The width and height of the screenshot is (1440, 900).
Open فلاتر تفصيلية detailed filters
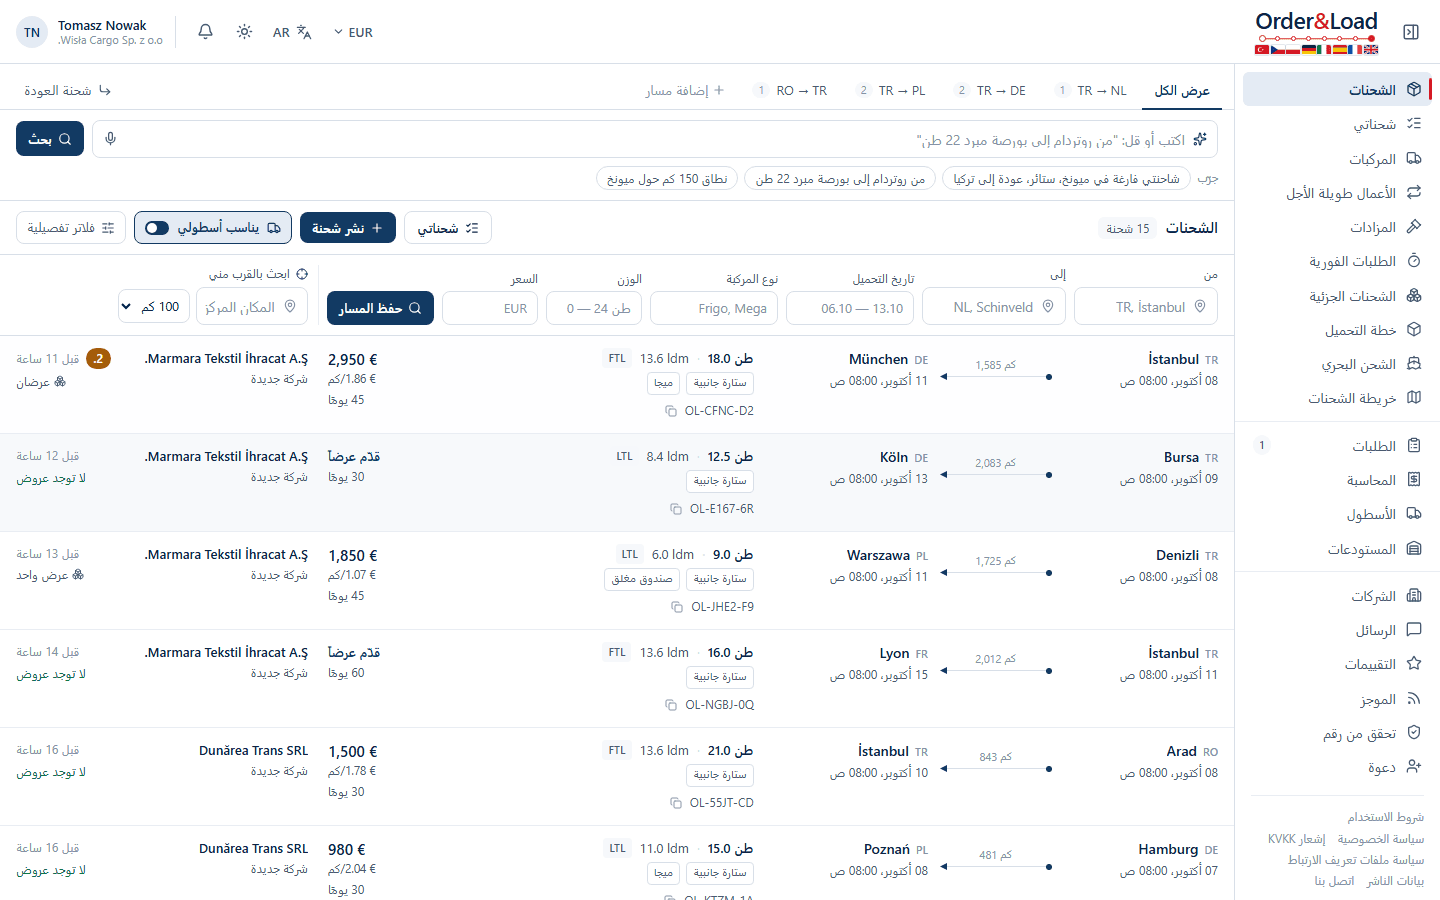pos(71,228)
